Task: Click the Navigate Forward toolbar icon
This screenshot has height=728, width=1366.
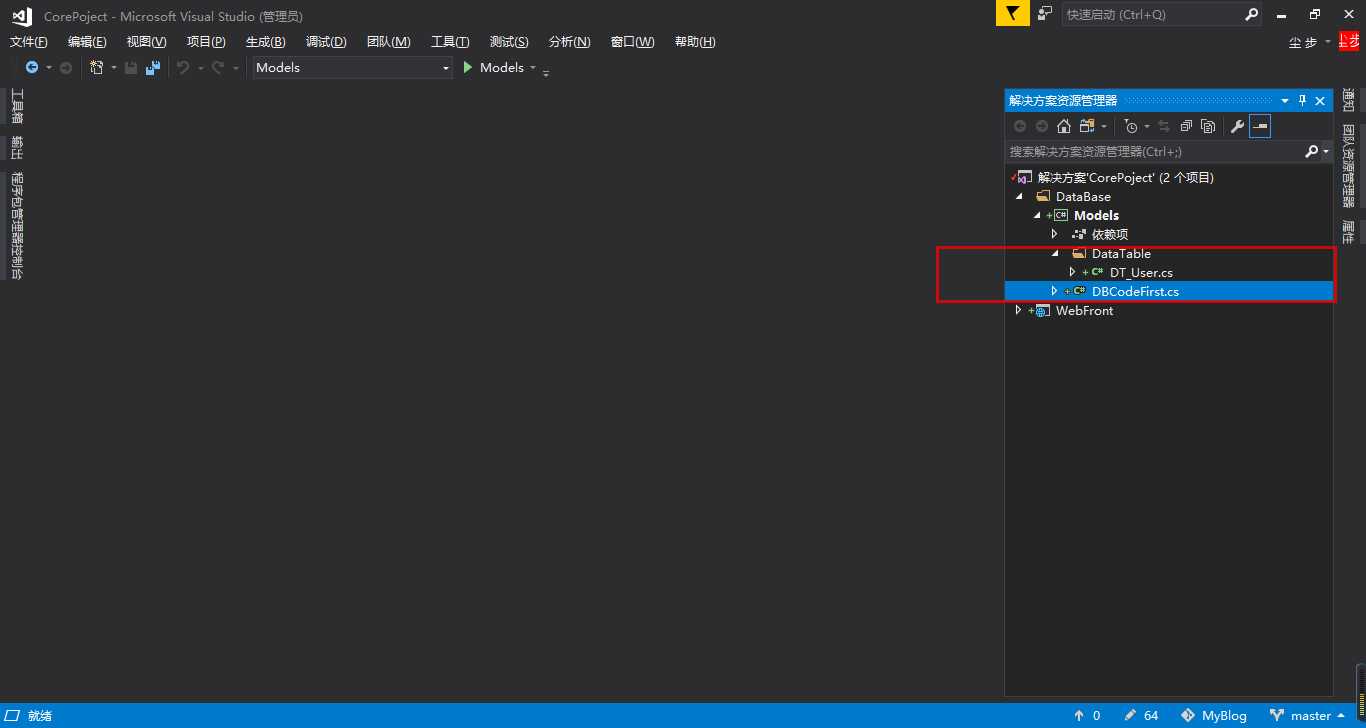Action: 66,67
